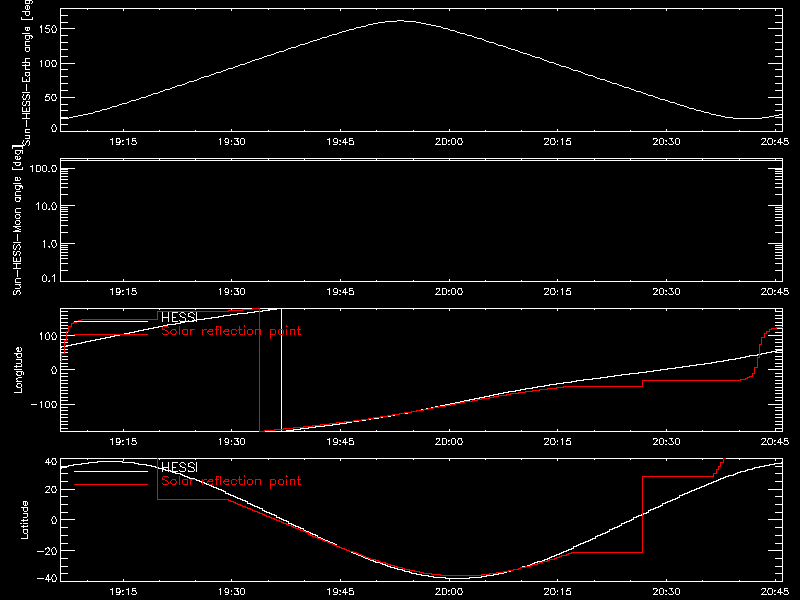Click Solar reflection point legend in Longitude plot

231,331
